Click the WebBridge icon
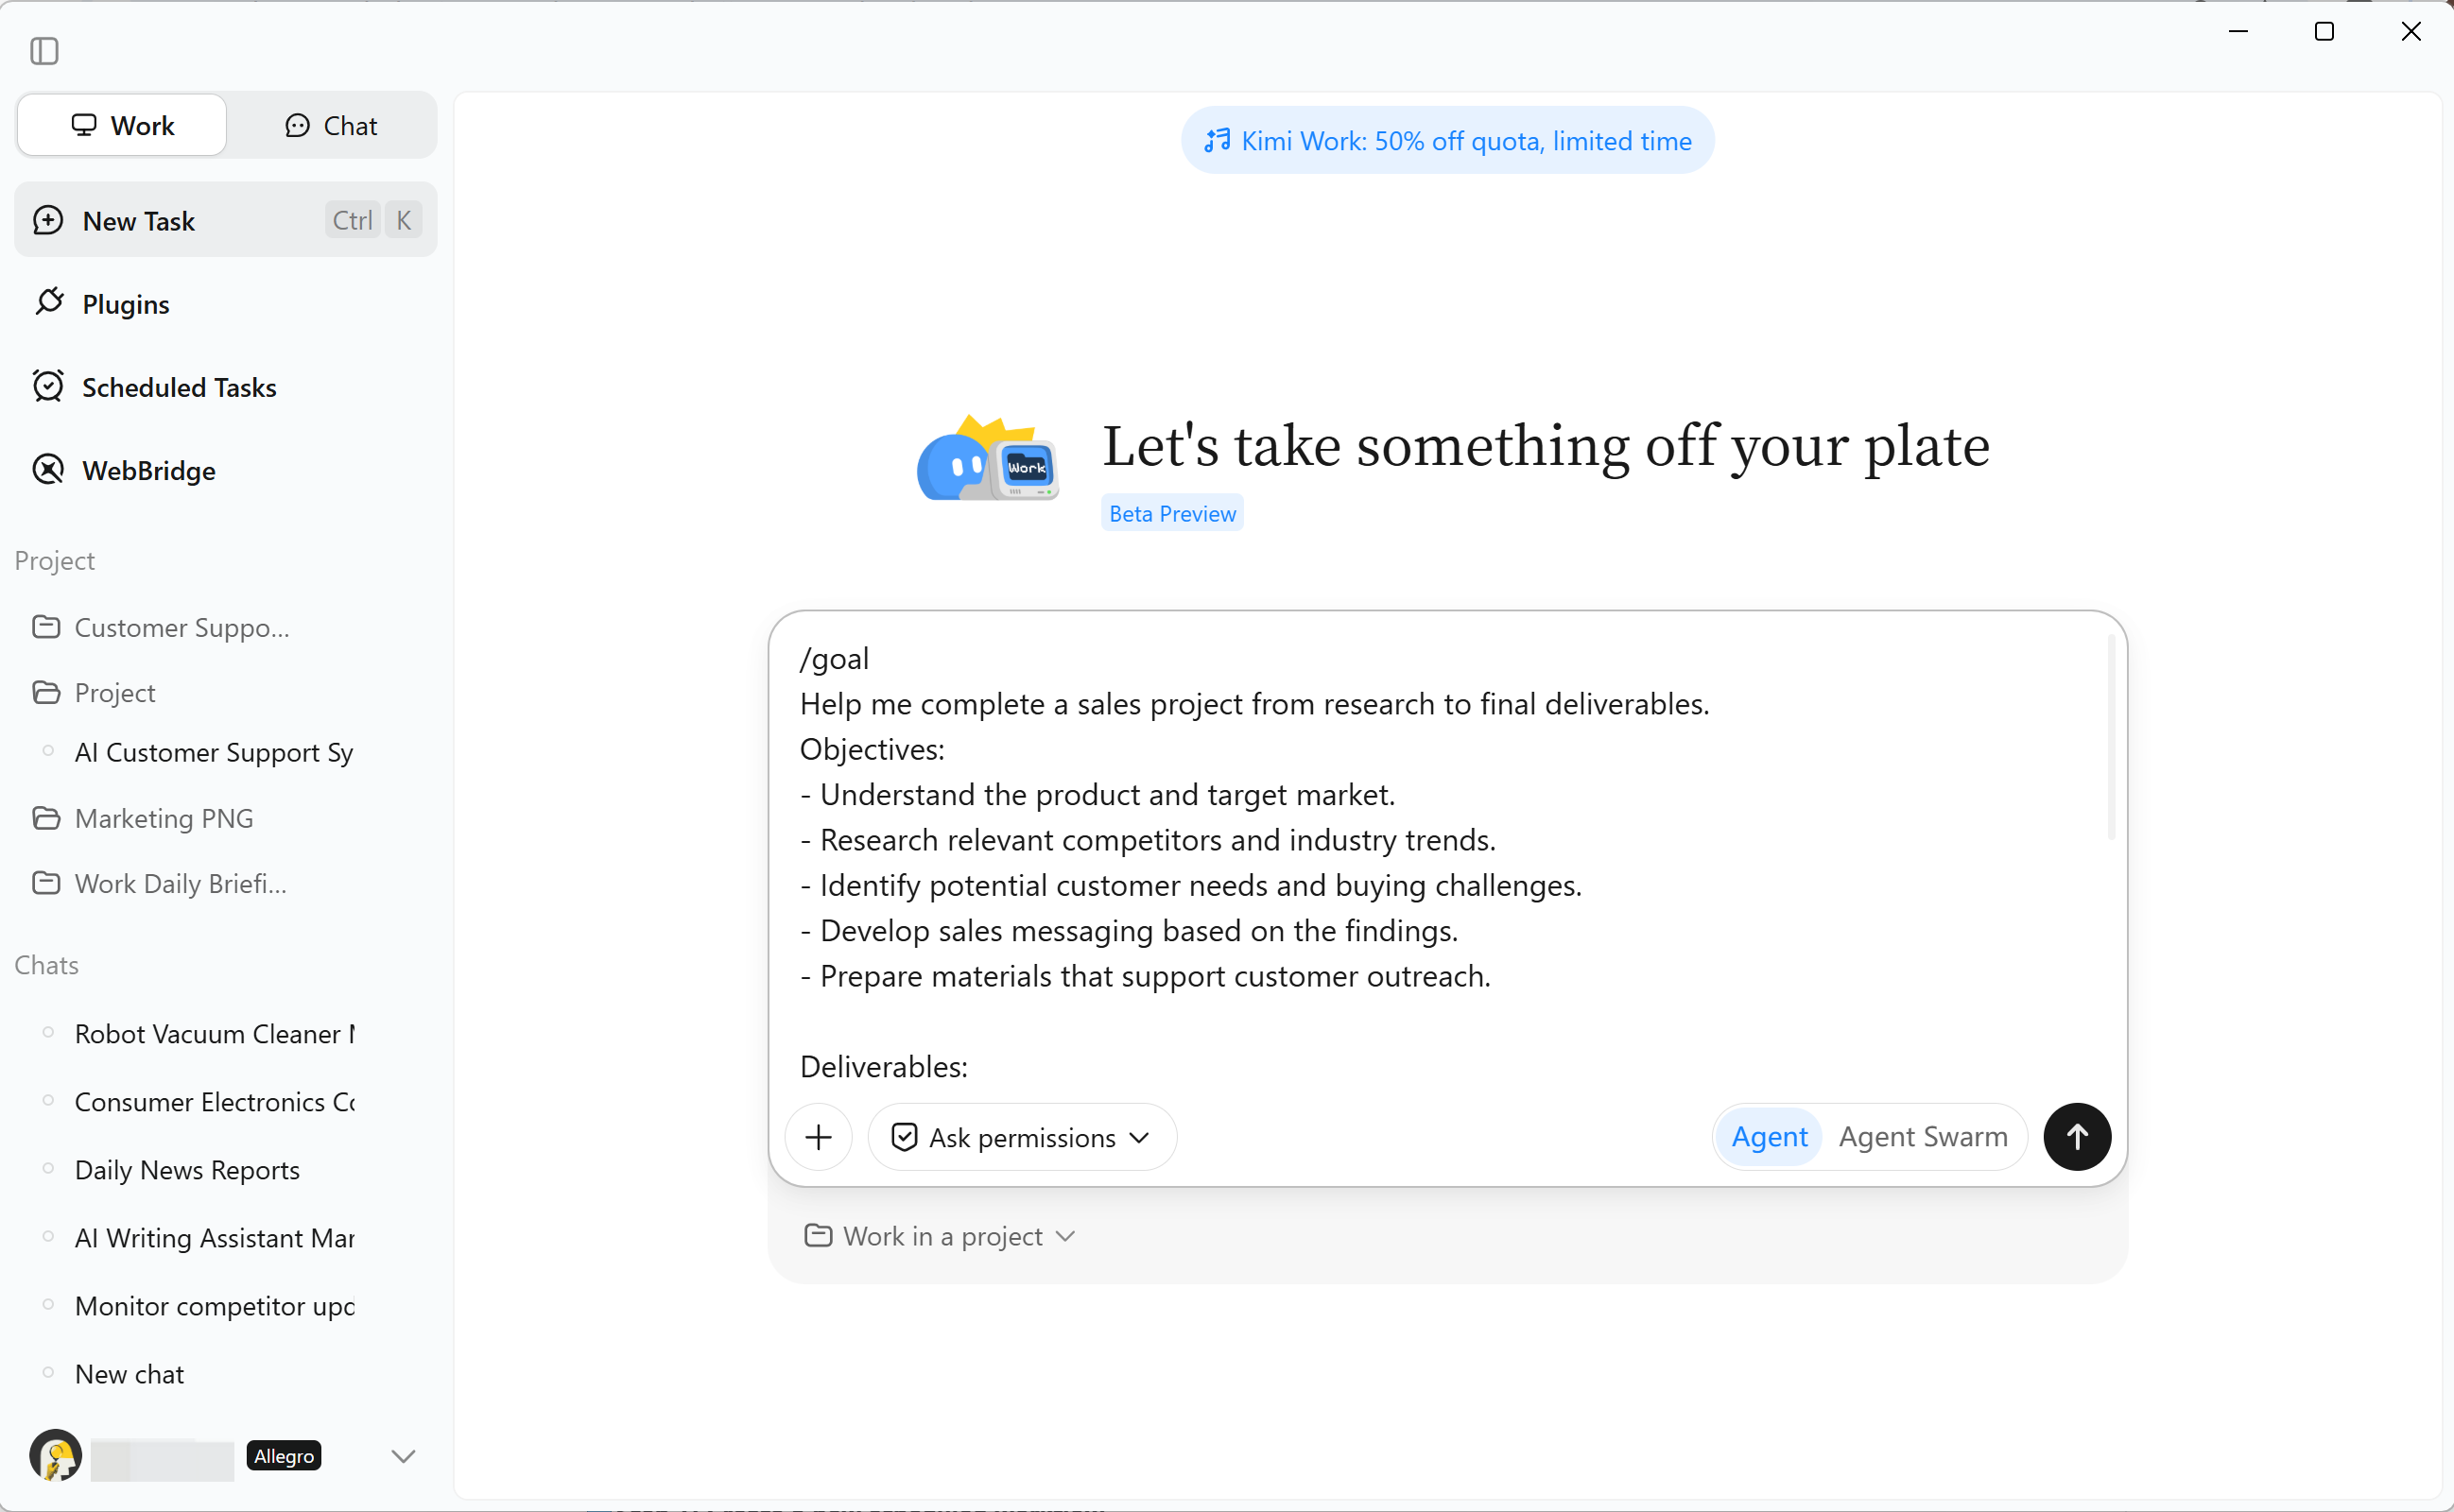 (48, 469)
